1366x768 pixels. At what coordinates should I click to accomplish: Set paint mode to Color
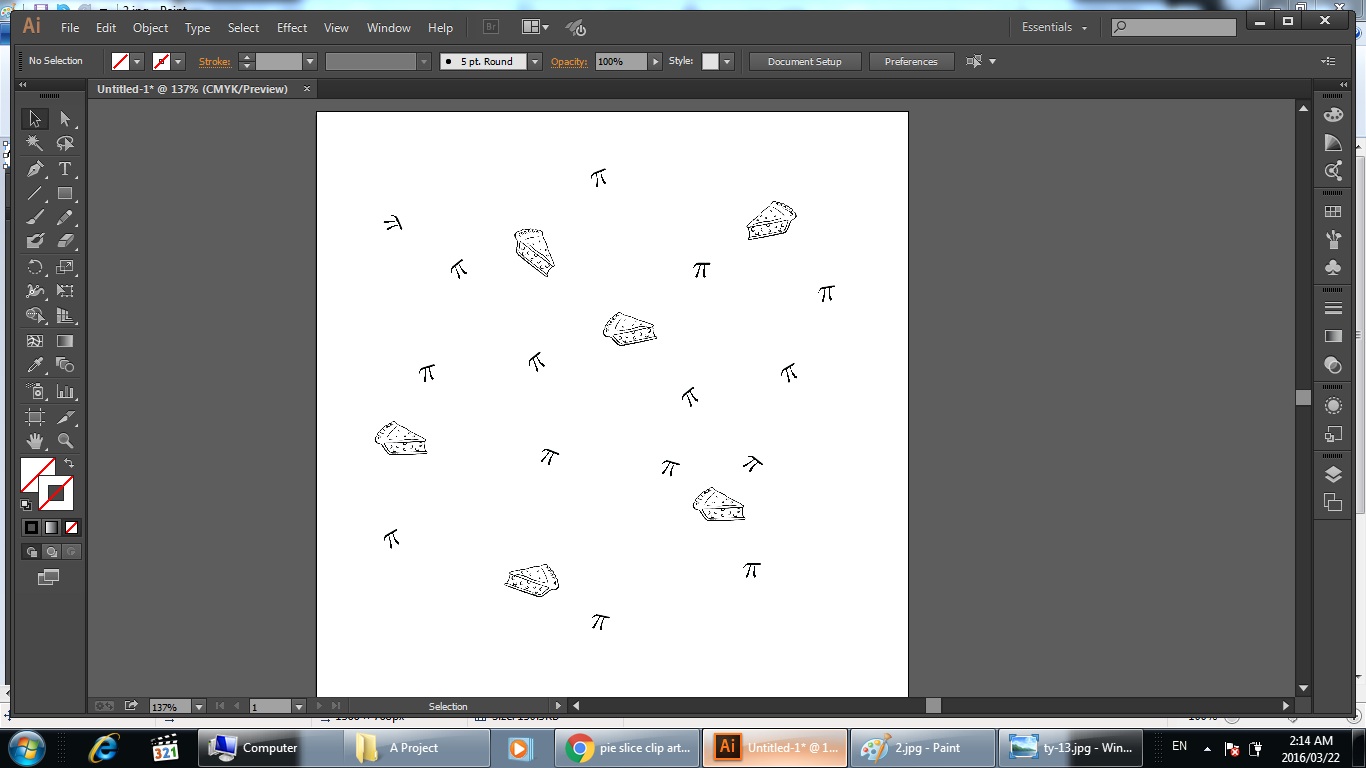point(31,527)
